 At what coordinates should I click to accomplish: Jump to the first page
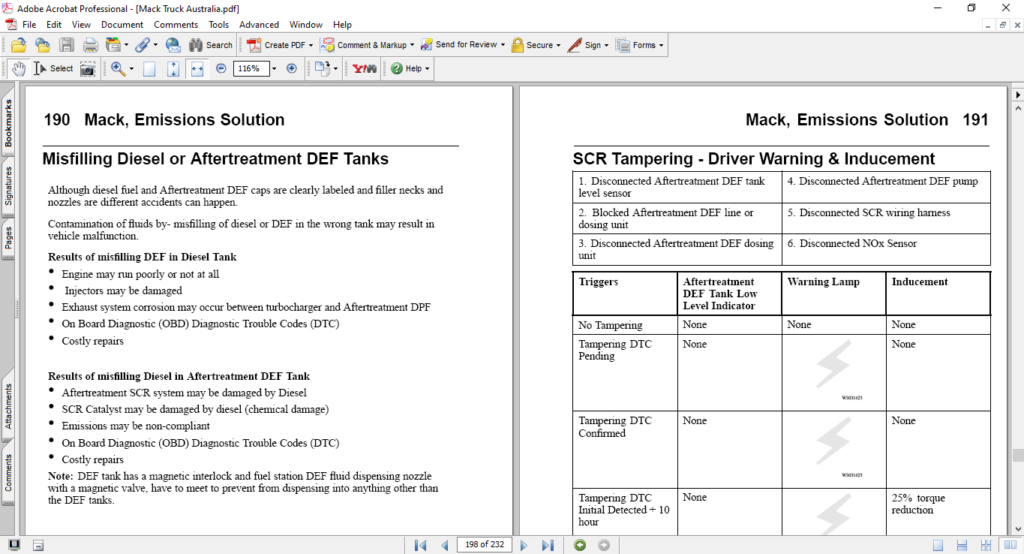pyautogui.click(x=422, y=545)
